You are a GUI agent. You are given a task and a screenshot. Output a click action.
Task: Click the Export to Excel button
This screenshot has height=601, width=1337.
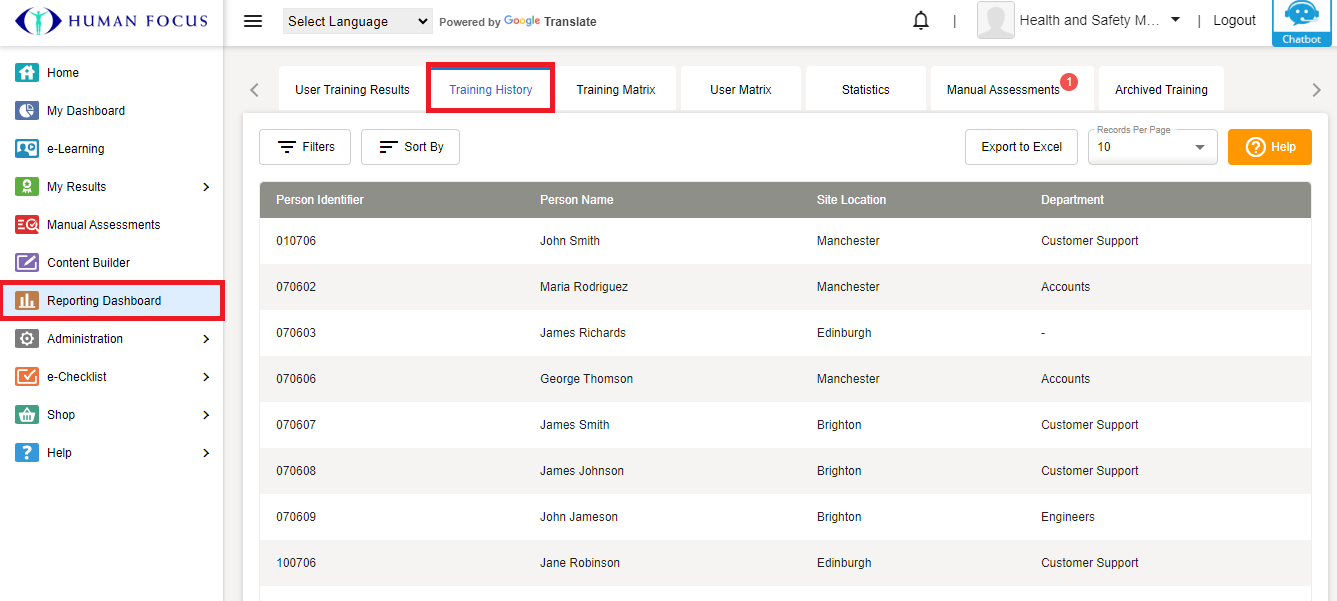pyautogui.click(x=1021, y=147)
